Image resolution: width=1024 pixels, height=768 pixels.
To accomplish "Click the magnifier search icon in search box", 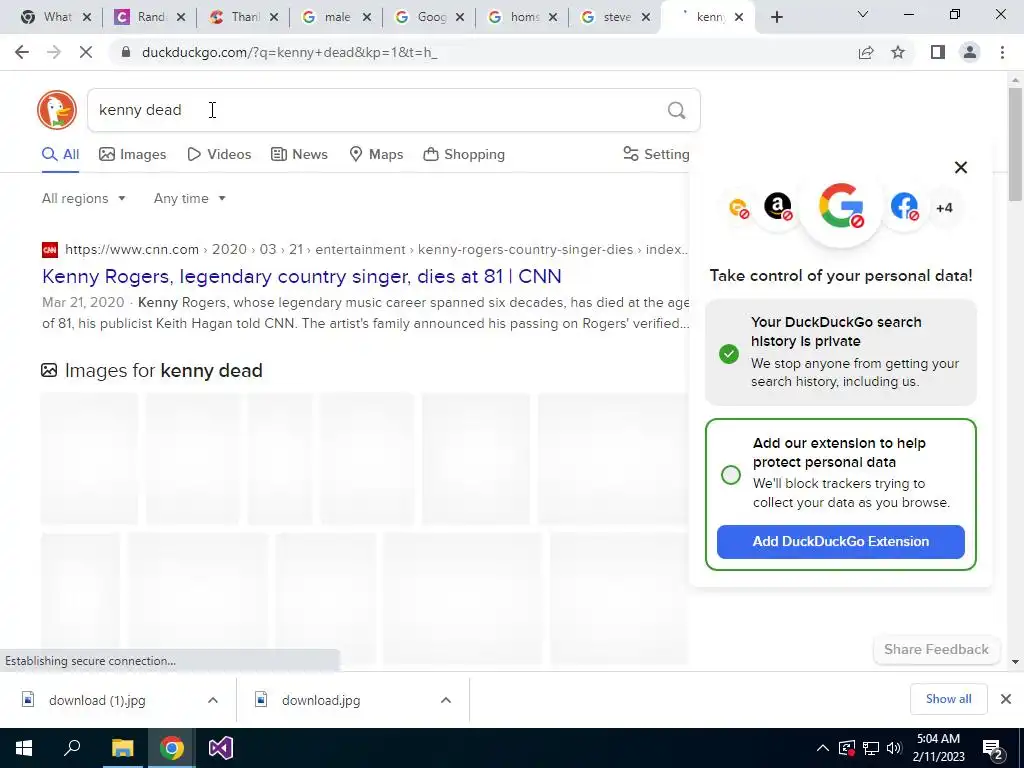I will tap(677, 110).
